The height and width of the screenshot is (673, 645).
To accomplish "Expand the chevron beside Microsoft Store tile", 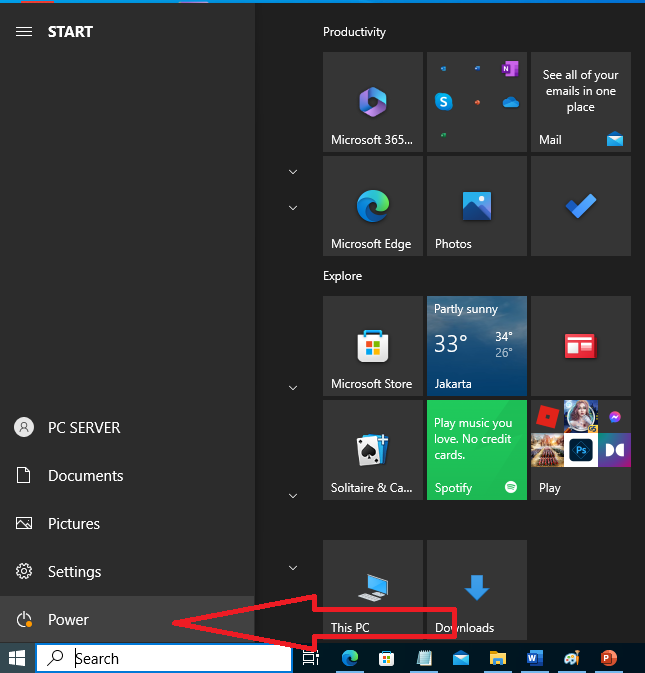I will coord(293,388).
